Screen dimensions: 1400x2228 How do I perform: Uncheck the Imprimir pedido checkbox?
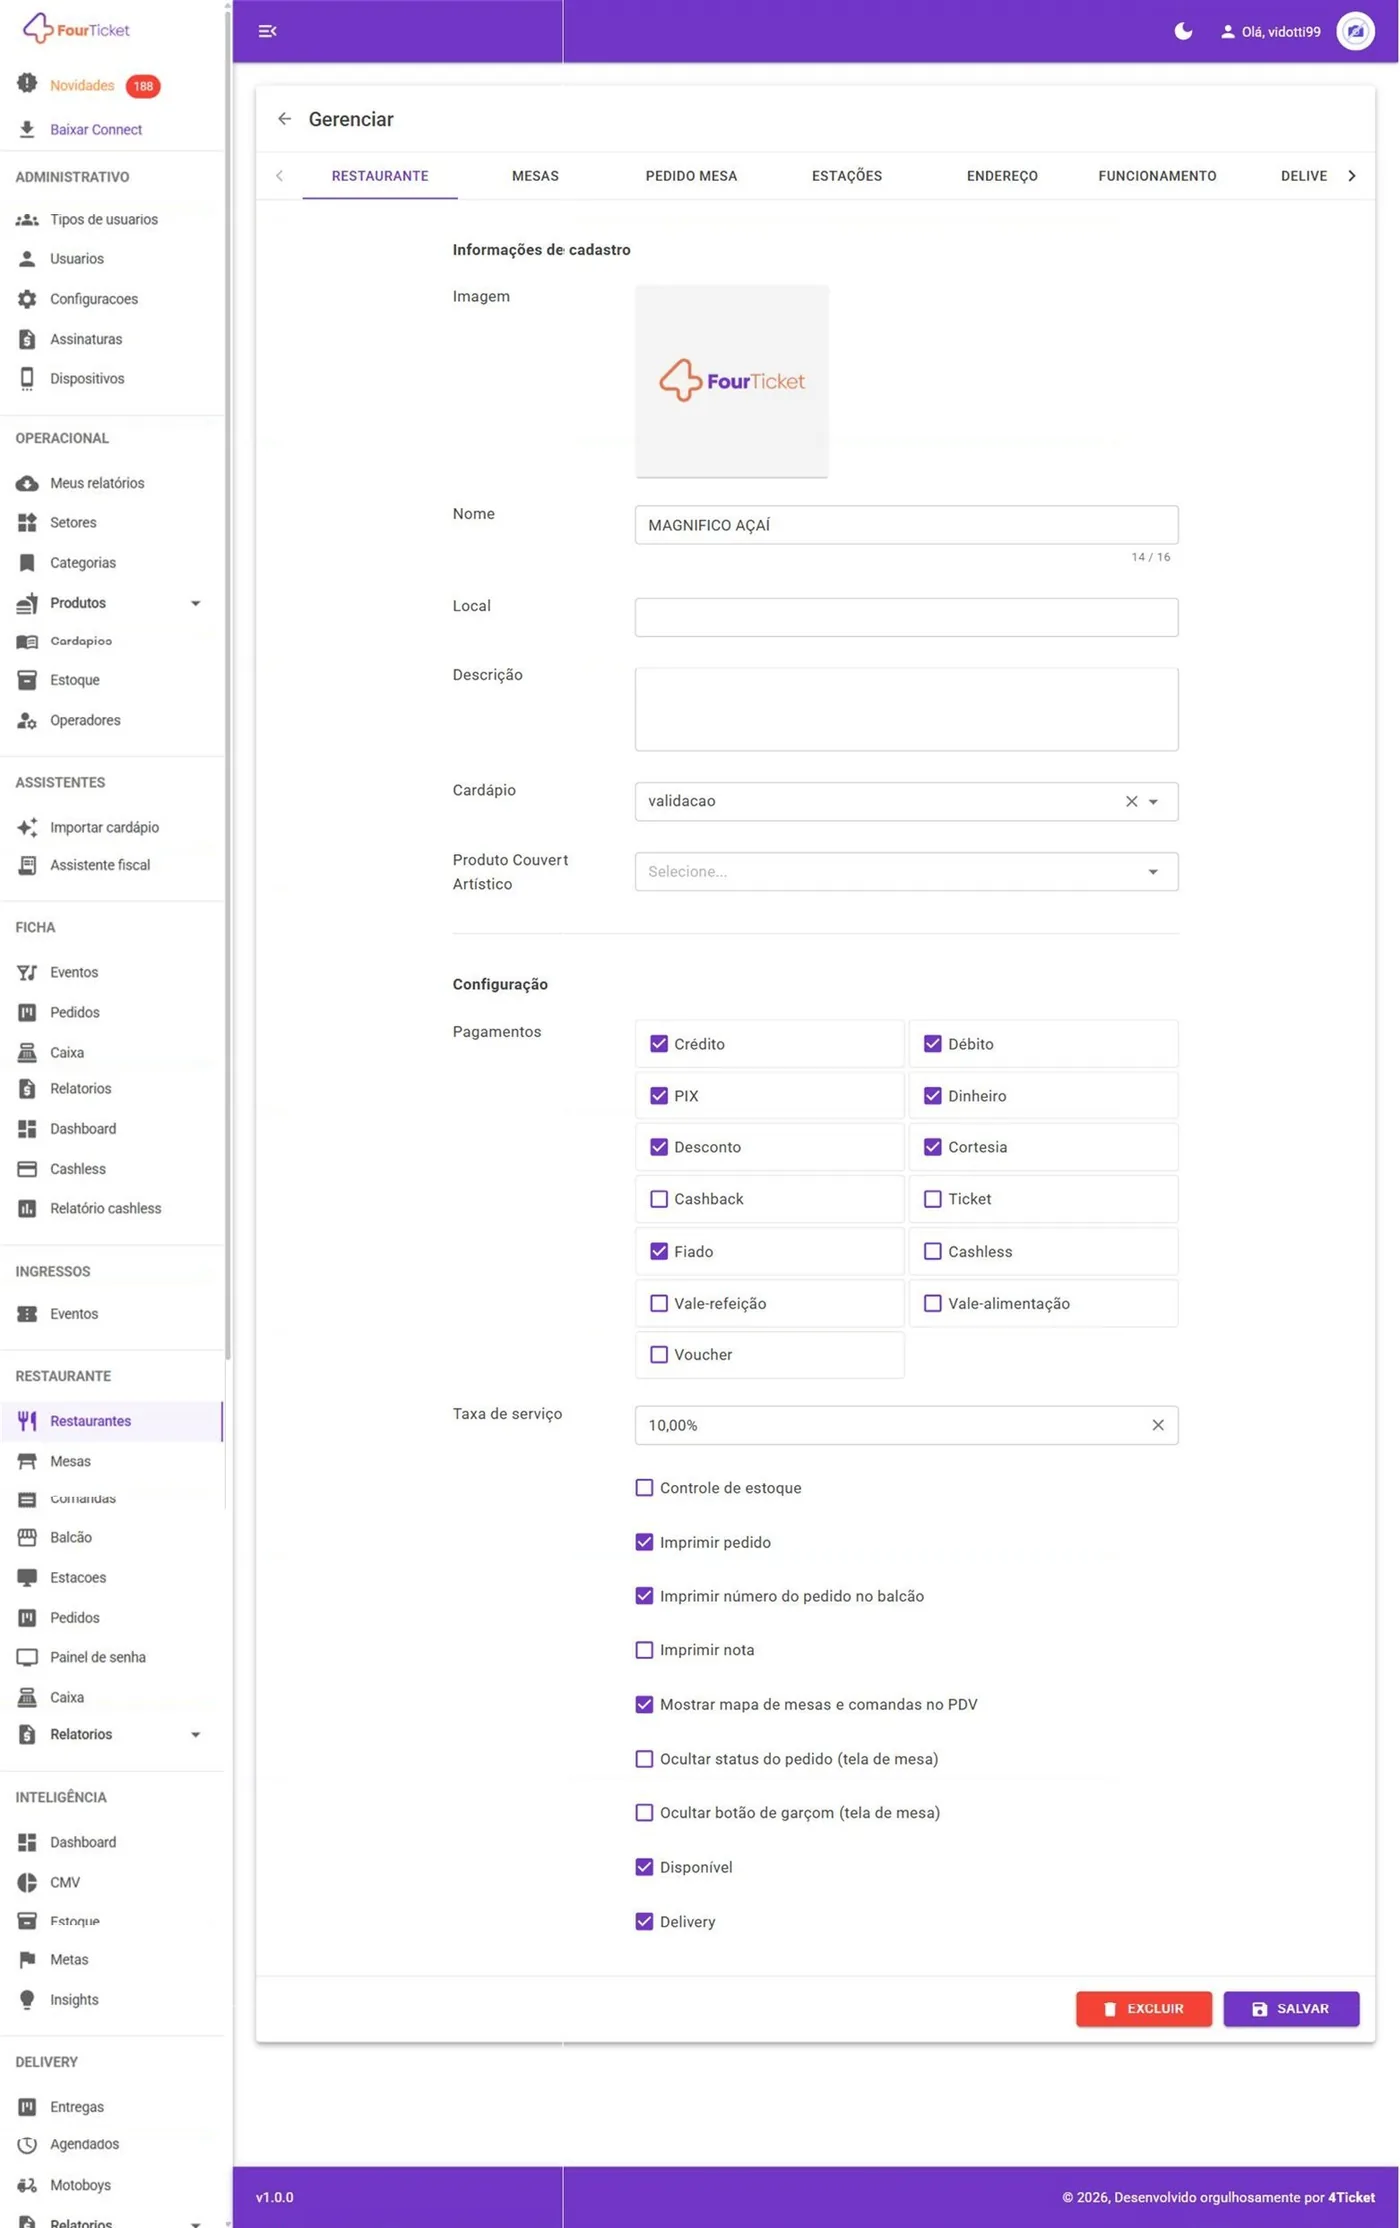pos(644,1542)
